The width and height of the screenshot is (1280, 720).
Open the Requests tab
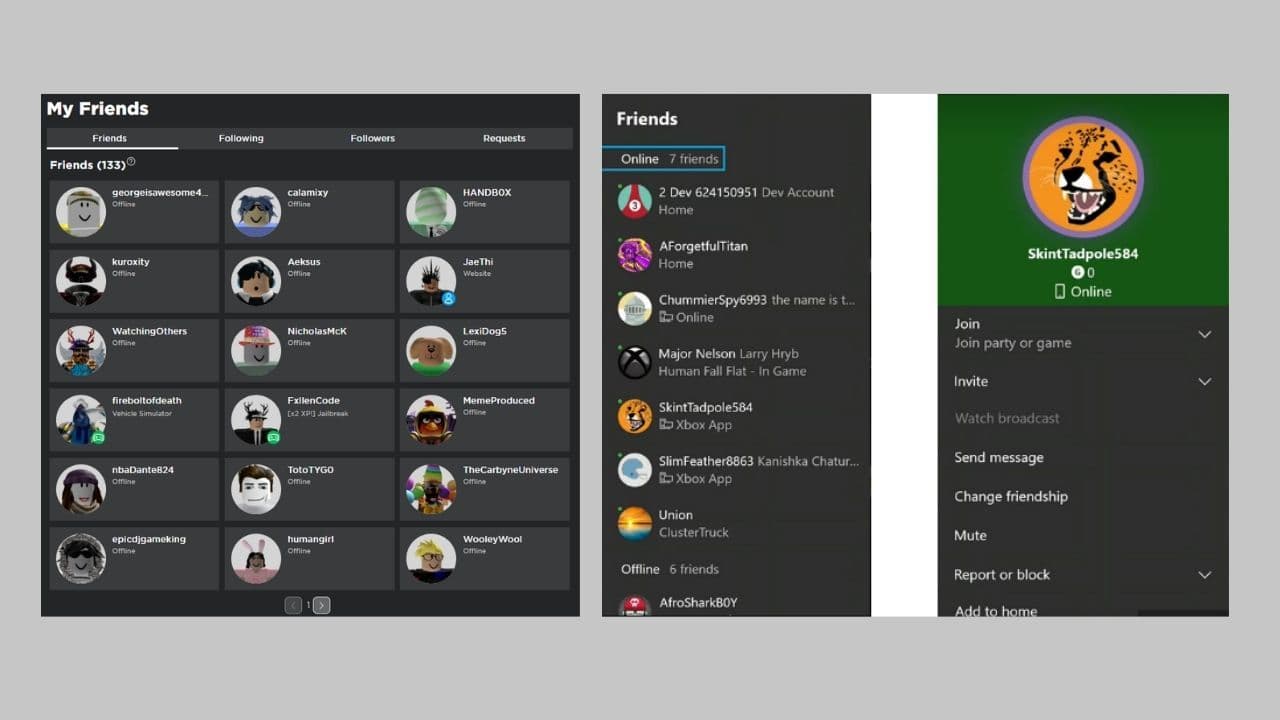tap(504, 138)
